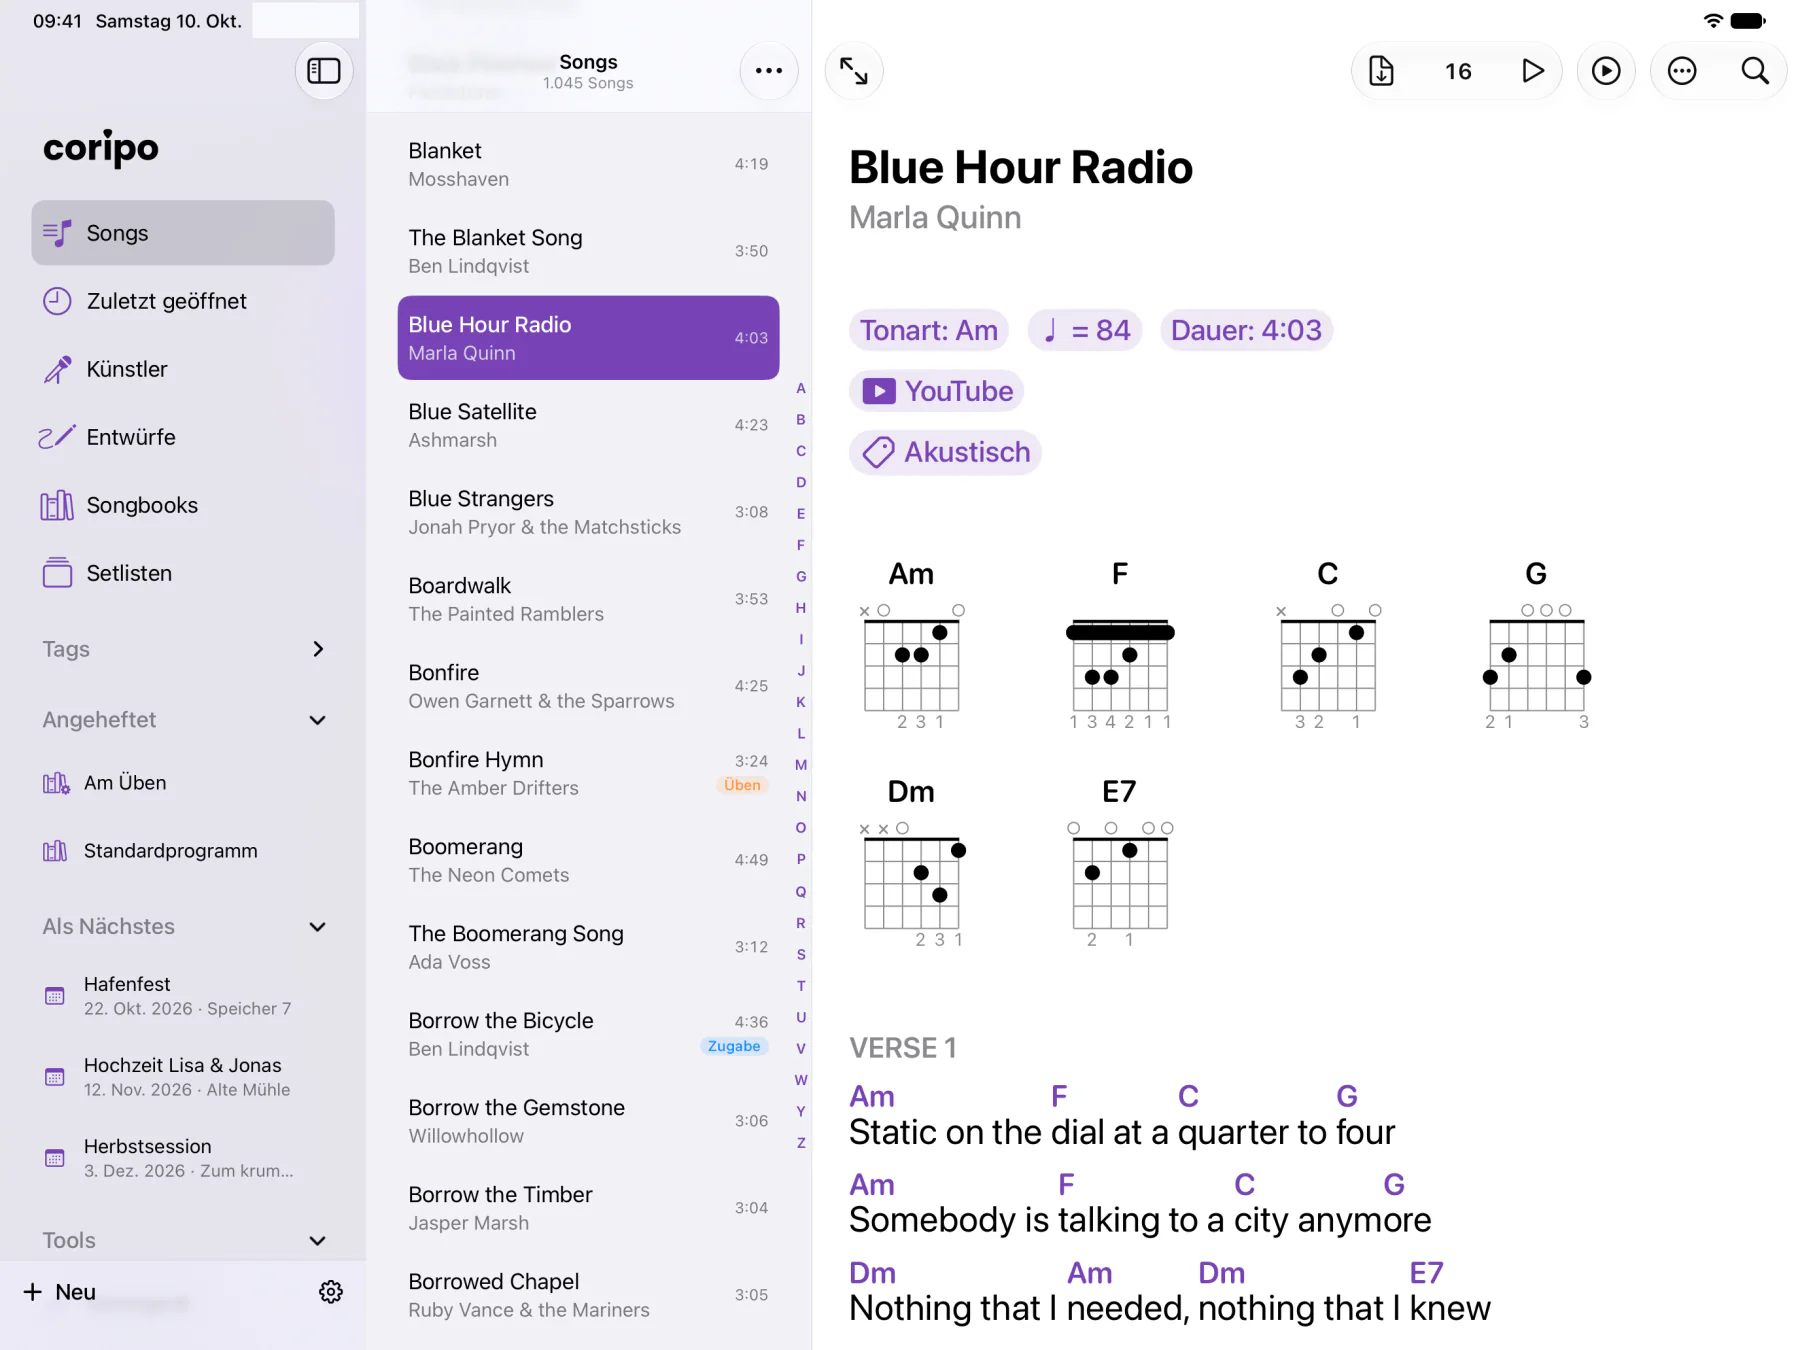Create new item with Neu button
The width and height of the screenshot is (1800, 1350).
pyautogui.click(x=60, y=1292)
